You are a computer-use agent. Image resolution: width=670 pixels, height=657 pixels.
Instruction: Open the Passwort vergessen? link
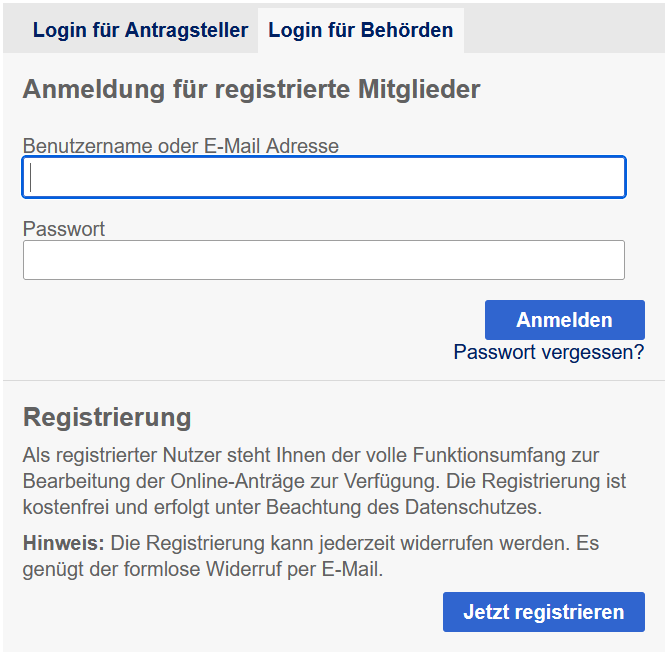(548, 352)
